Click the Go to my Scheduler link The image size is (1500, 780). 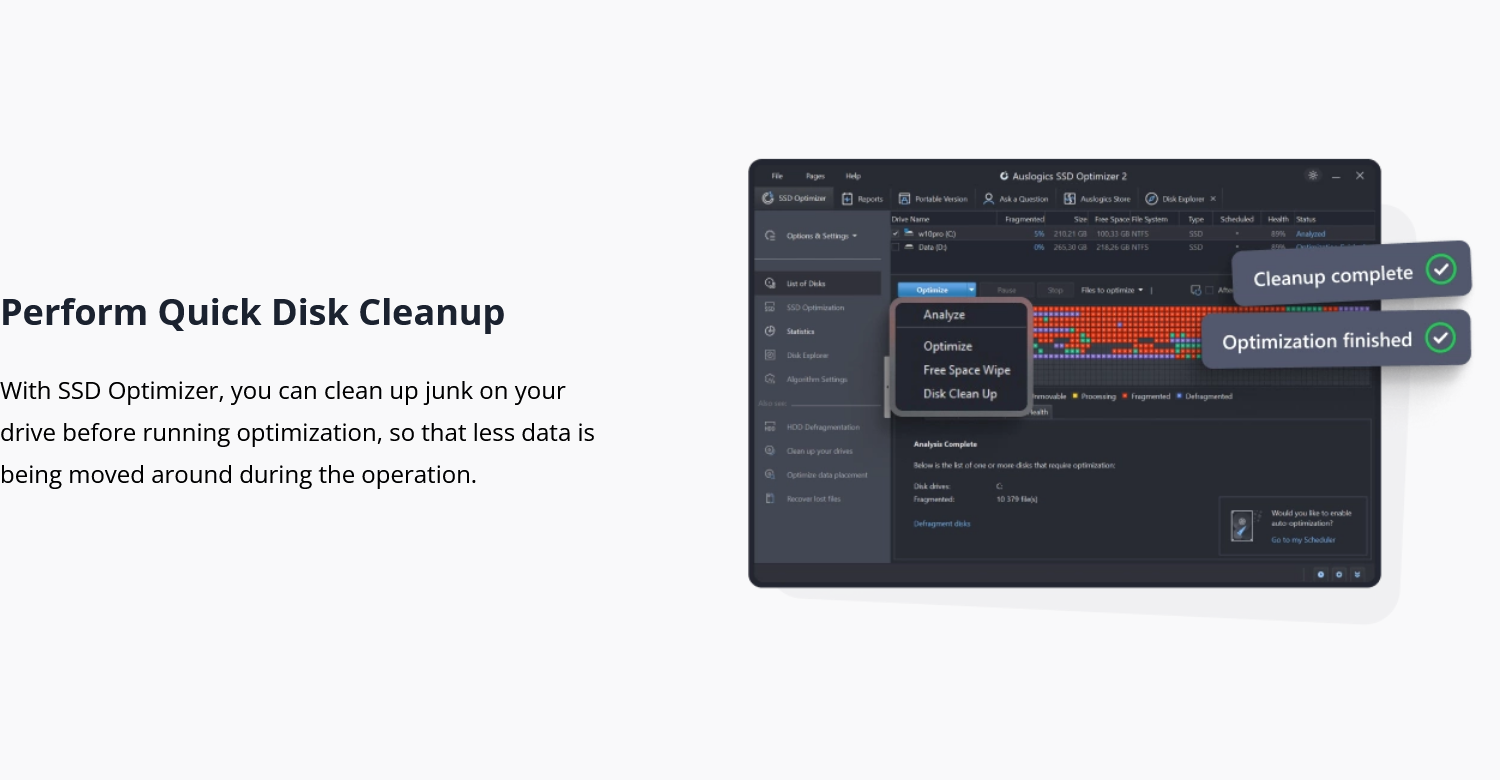pyautogui.click(x=1303, y=540)
